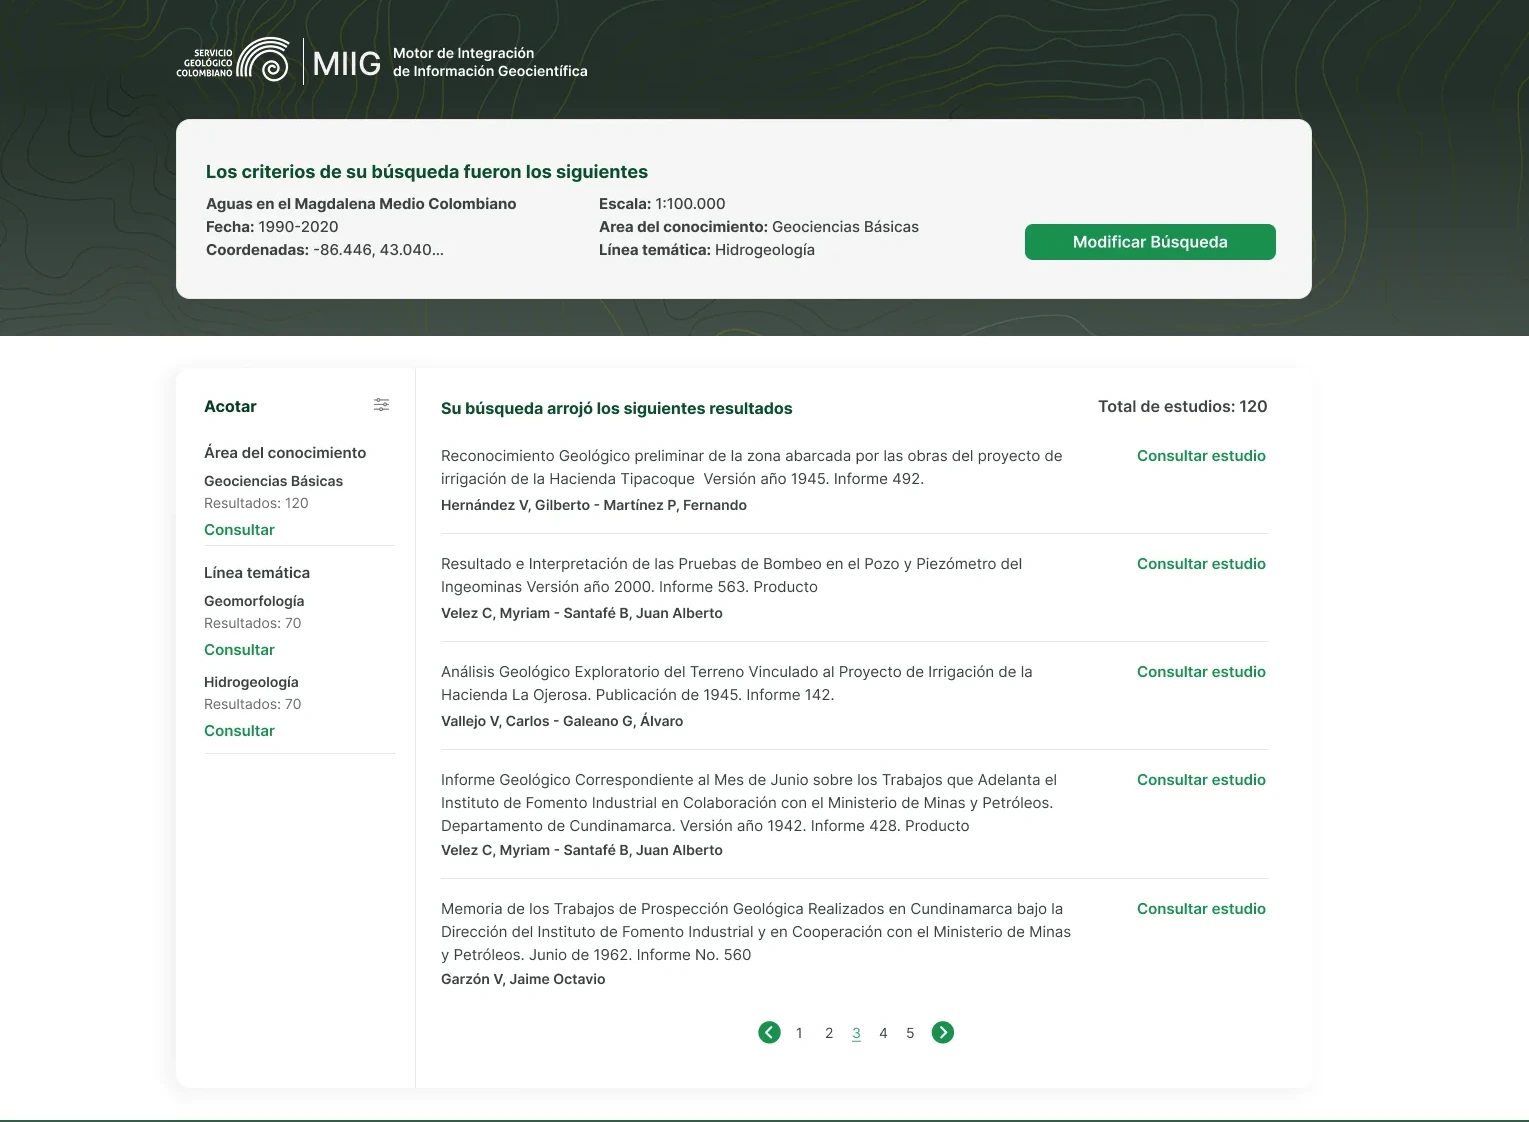The width and height of the screenshot is (1529, 1122).
Task: Open study for Informe No. 560
Action: (x=1201, y=909)
